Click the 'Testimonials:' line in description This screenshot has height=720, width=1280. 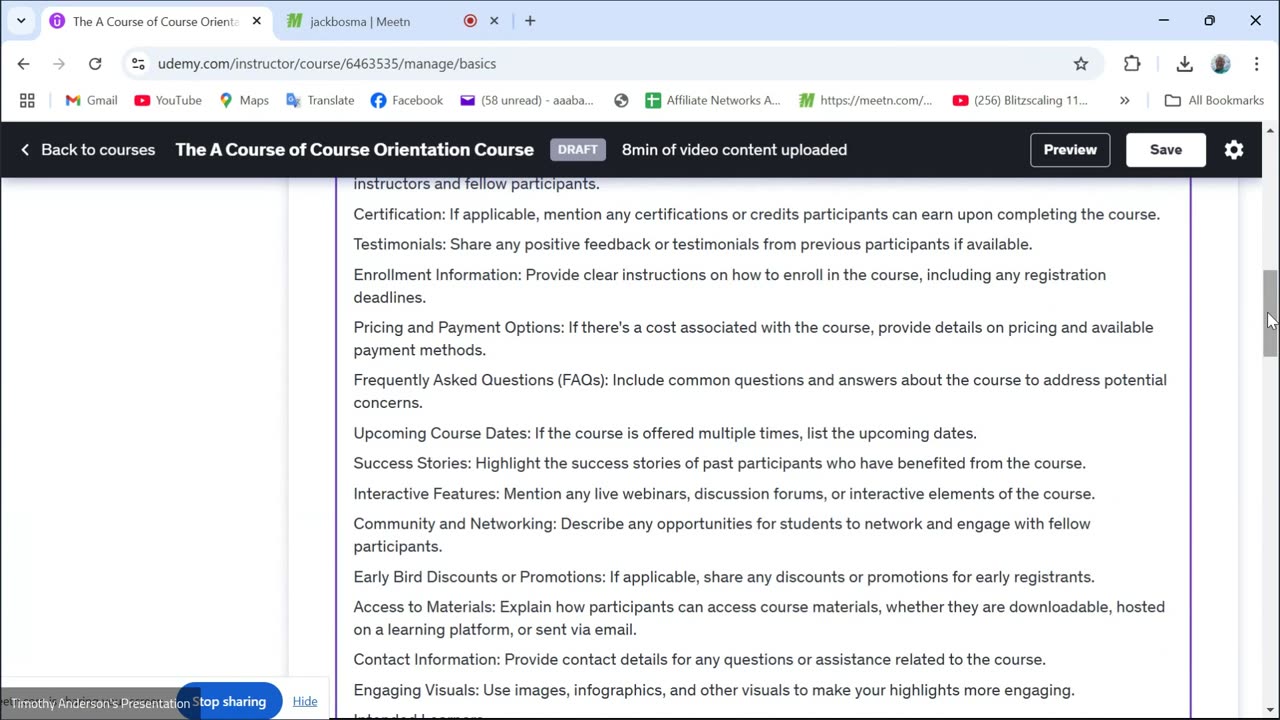point(692,244)
